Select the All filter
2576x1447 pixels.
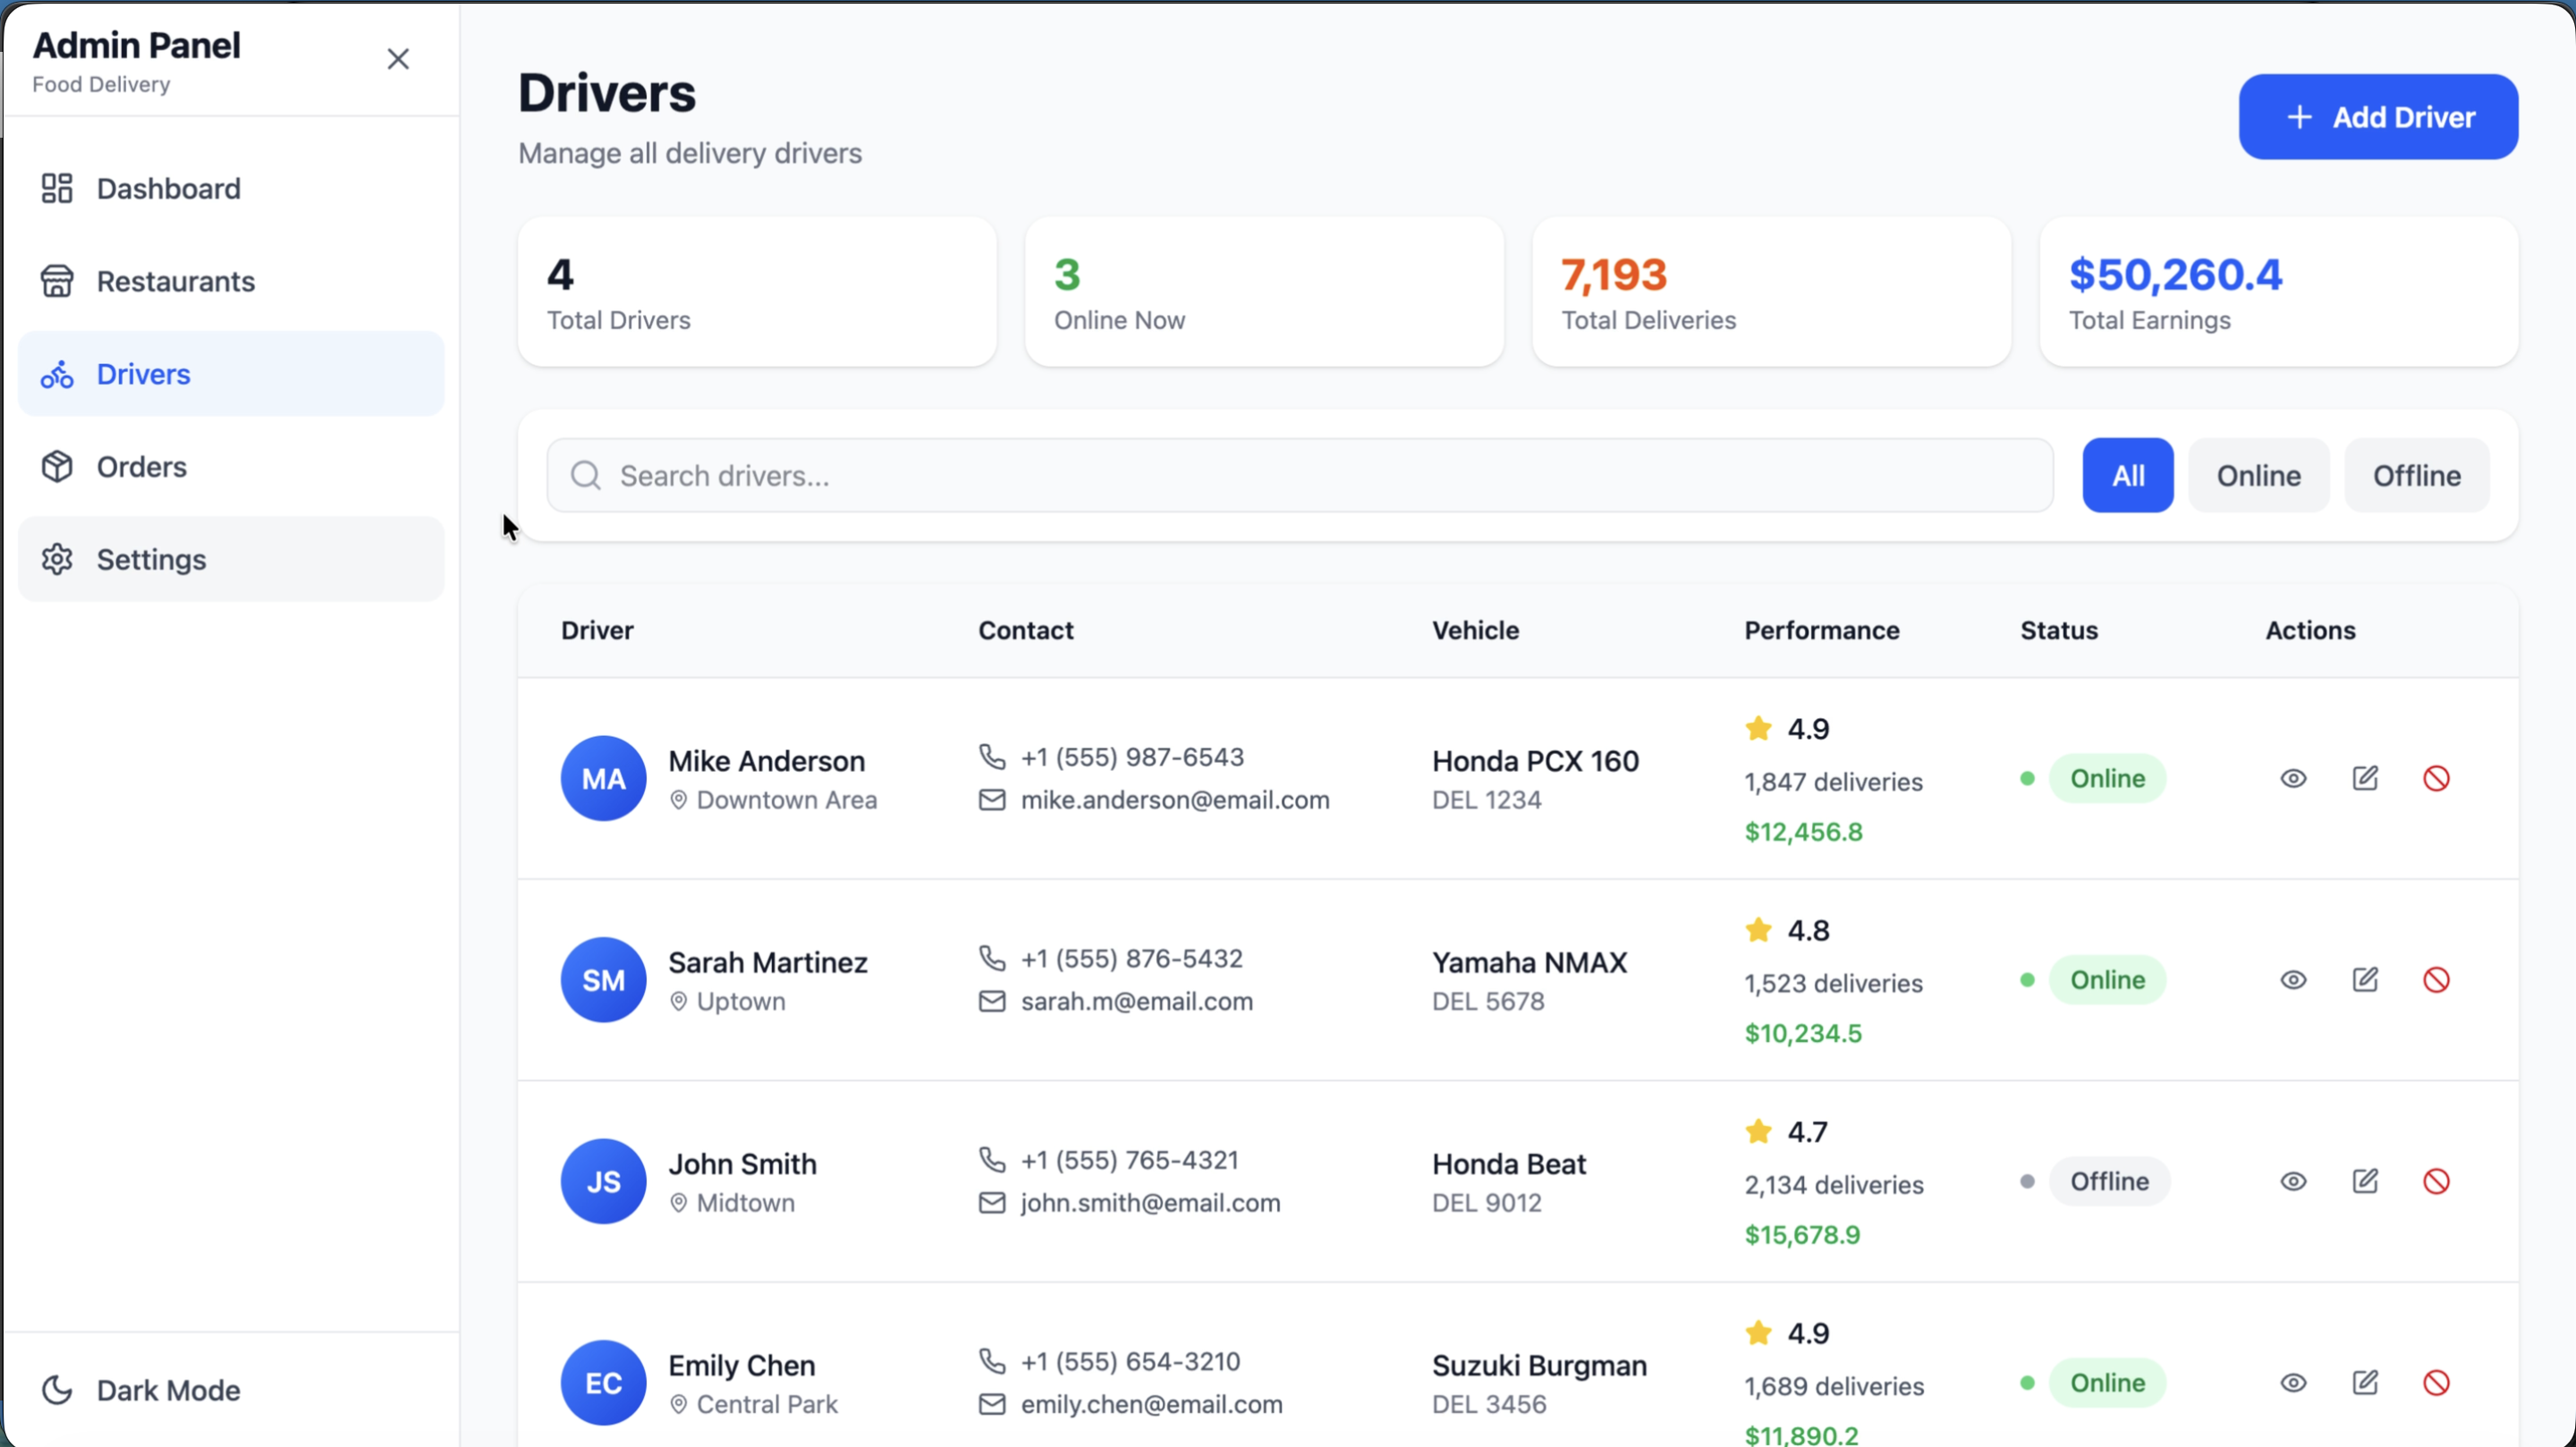click(2128, 476)
